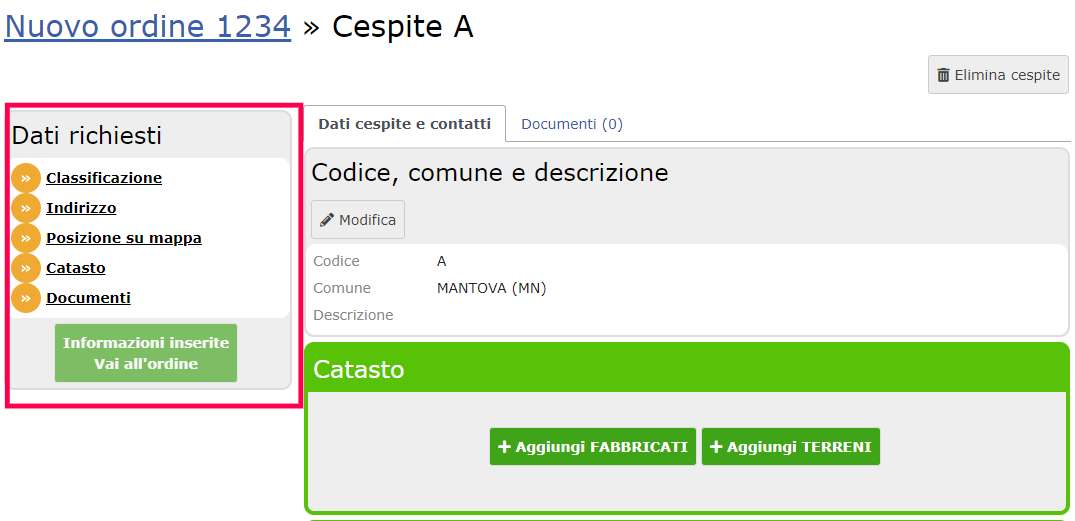Go back to the Nuovo ordine 1234 breadcrumb
Screen dimensions: 1075x521
point(147,27)
